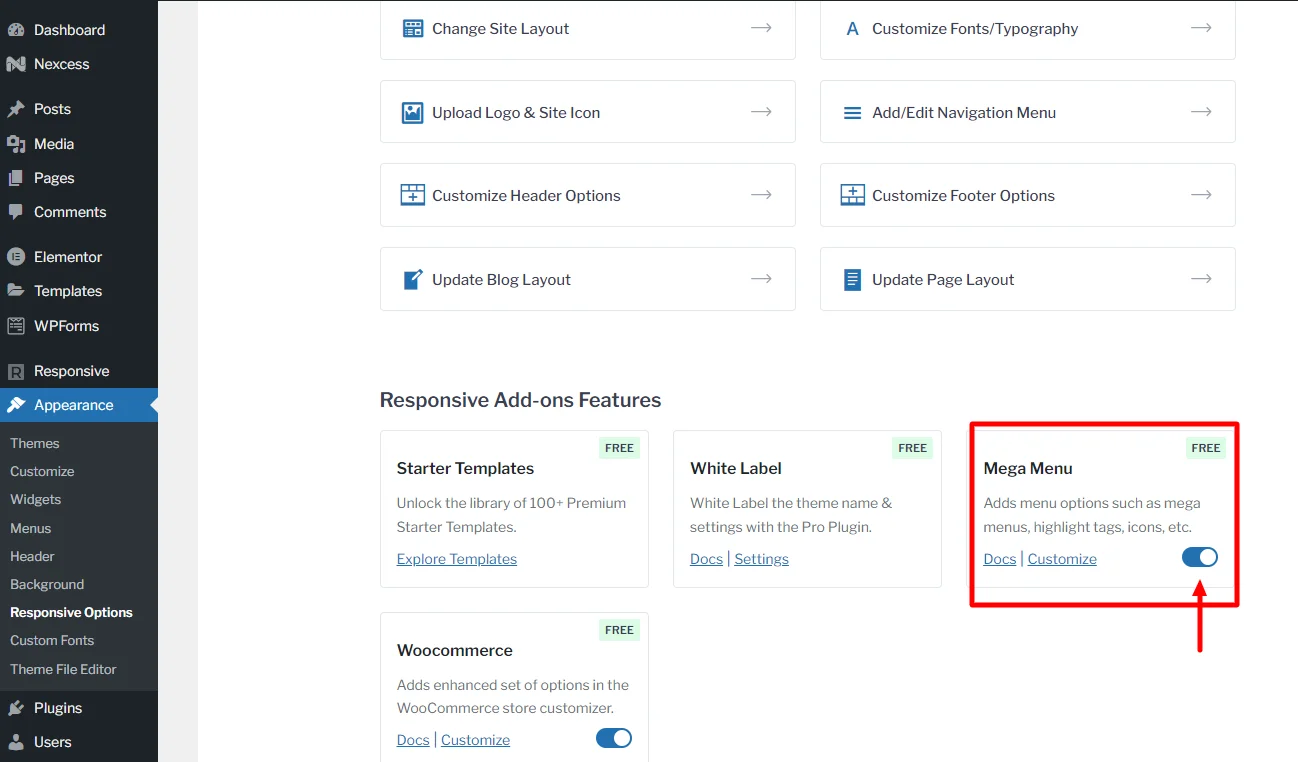Image resolution: width=1298 pixels, height=762 pixels.
Task: Click the Update Page Layout document icon
Action: 853,279
